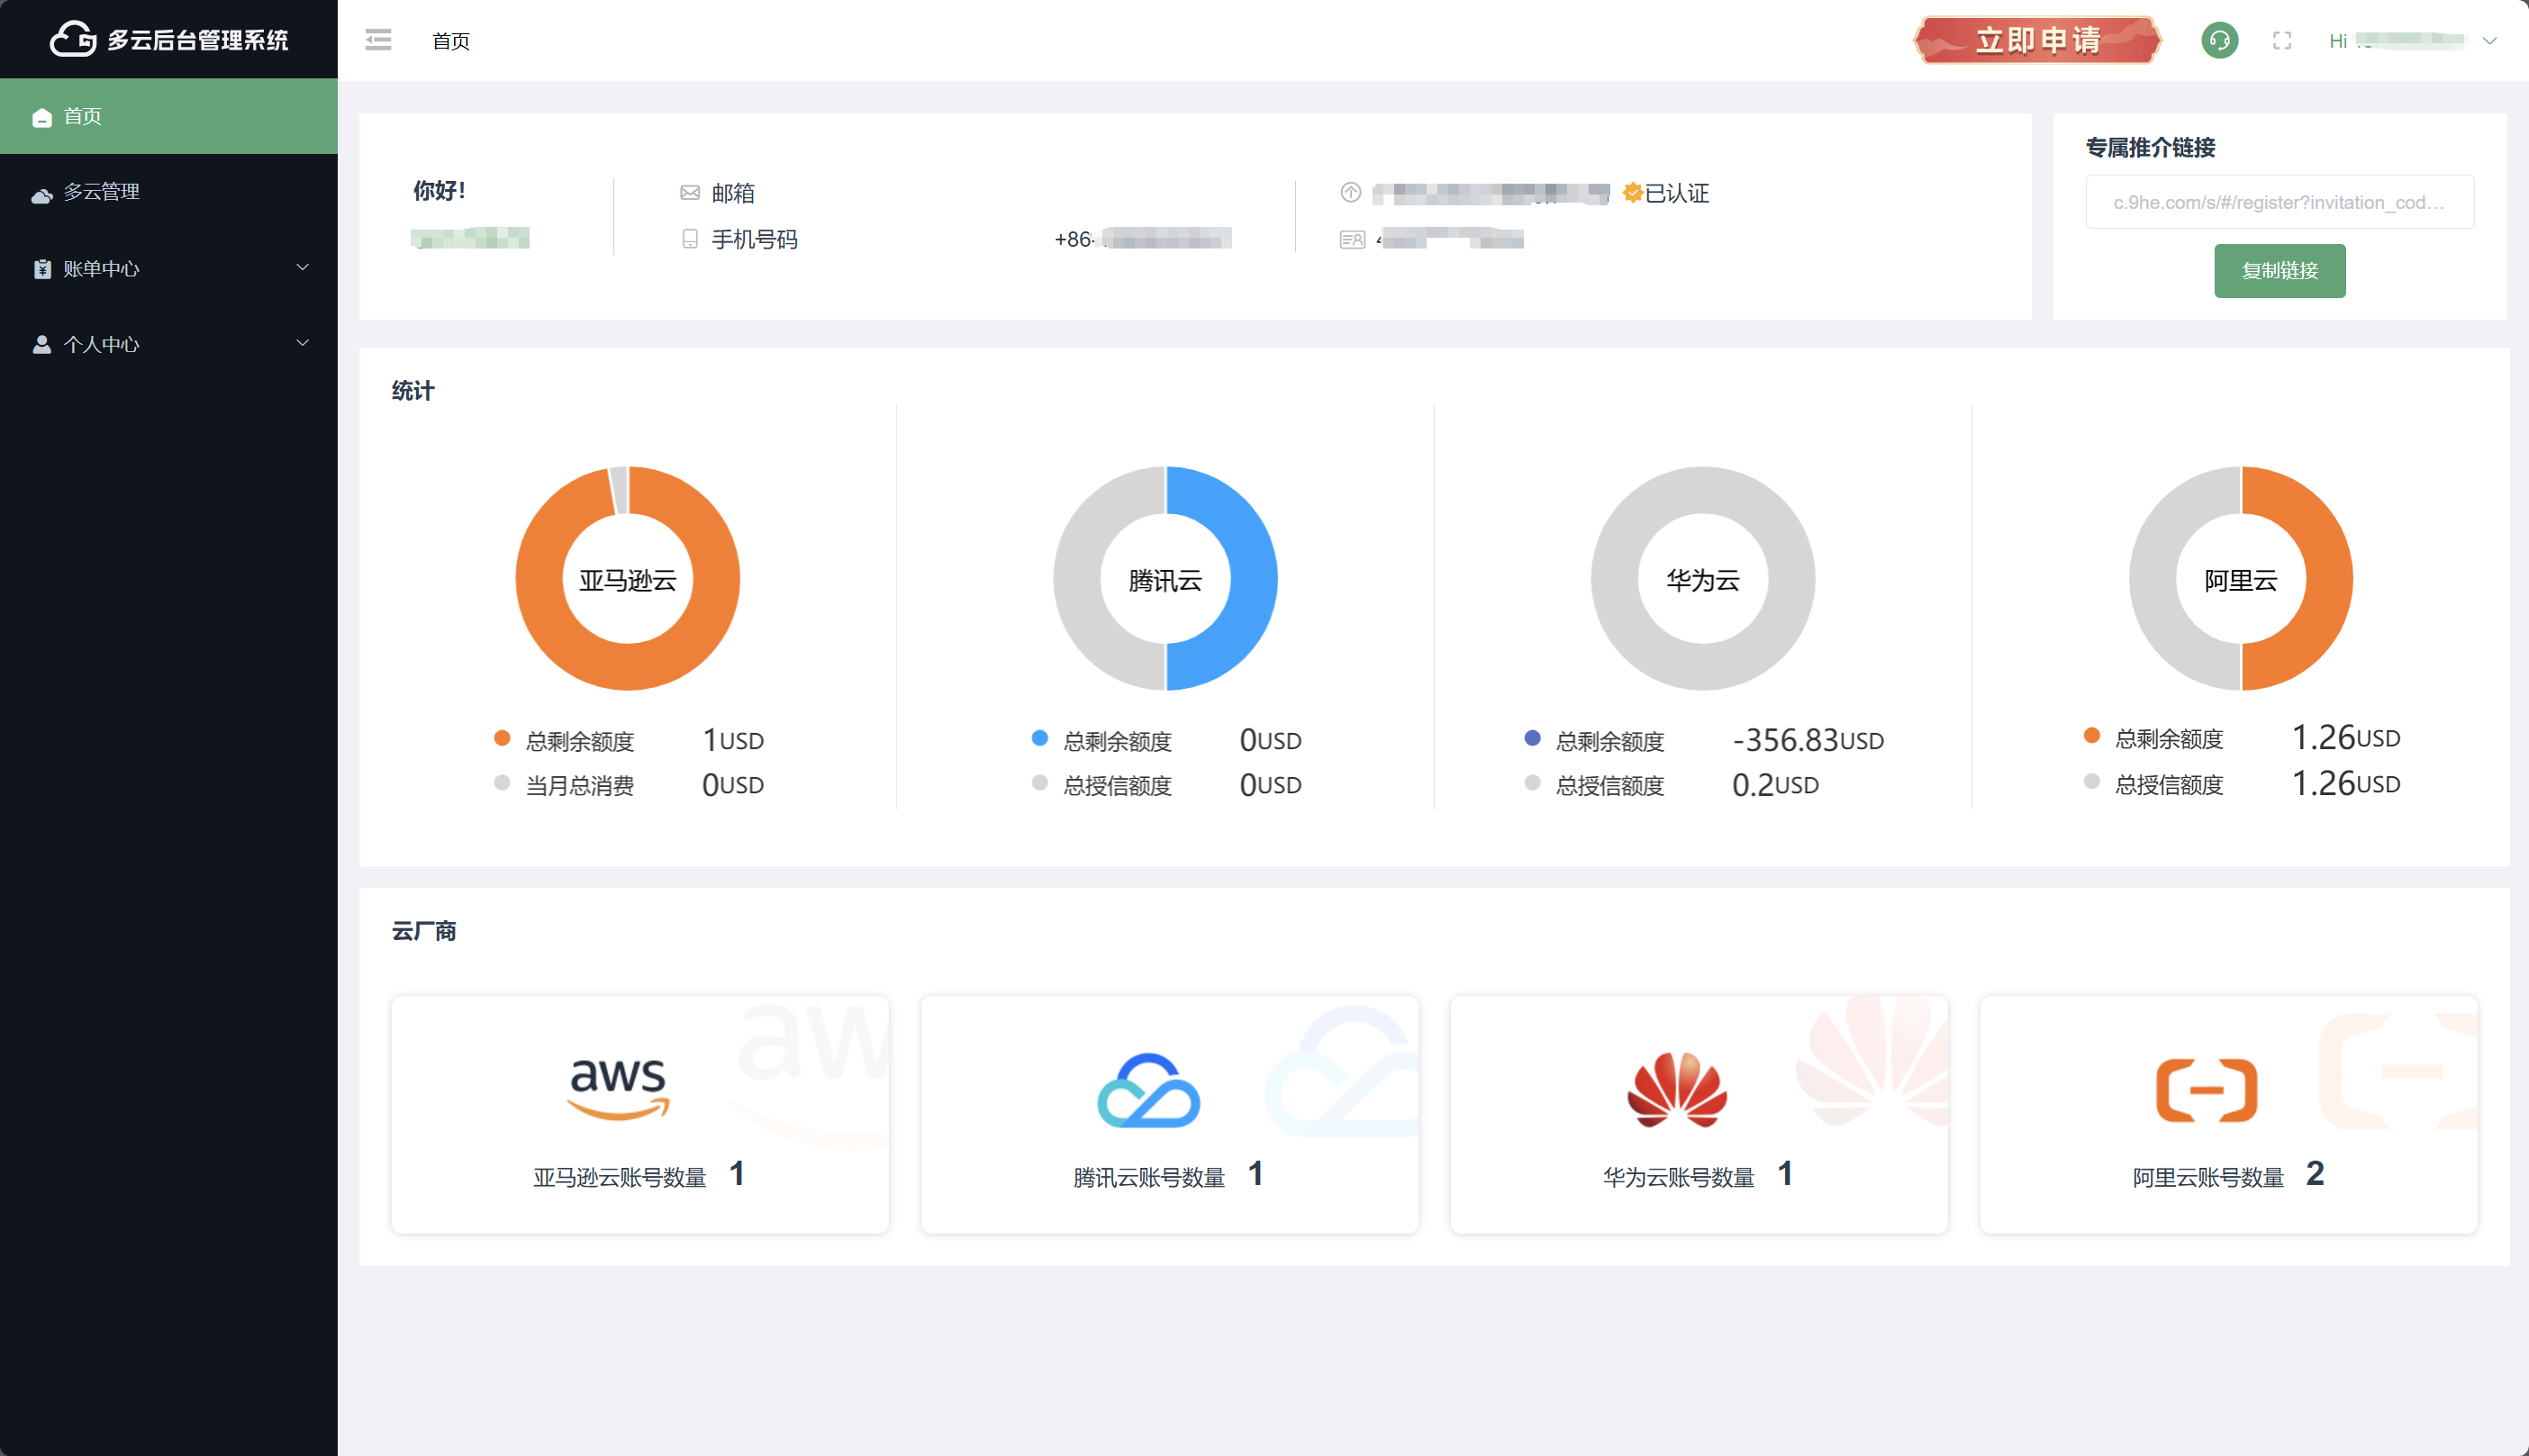Toggle fullscreen mode icon in header
Viewport: 2529px width, 1456px height.
point(2282,40)
